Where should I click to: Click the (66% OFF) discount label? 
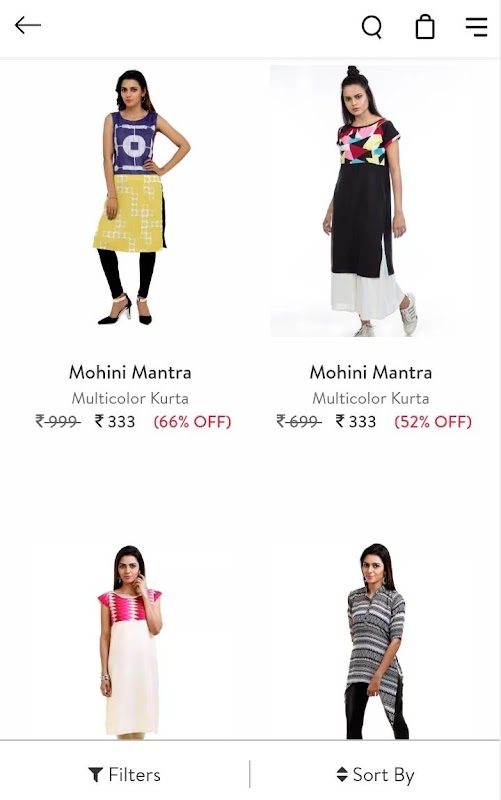point(192,422)
